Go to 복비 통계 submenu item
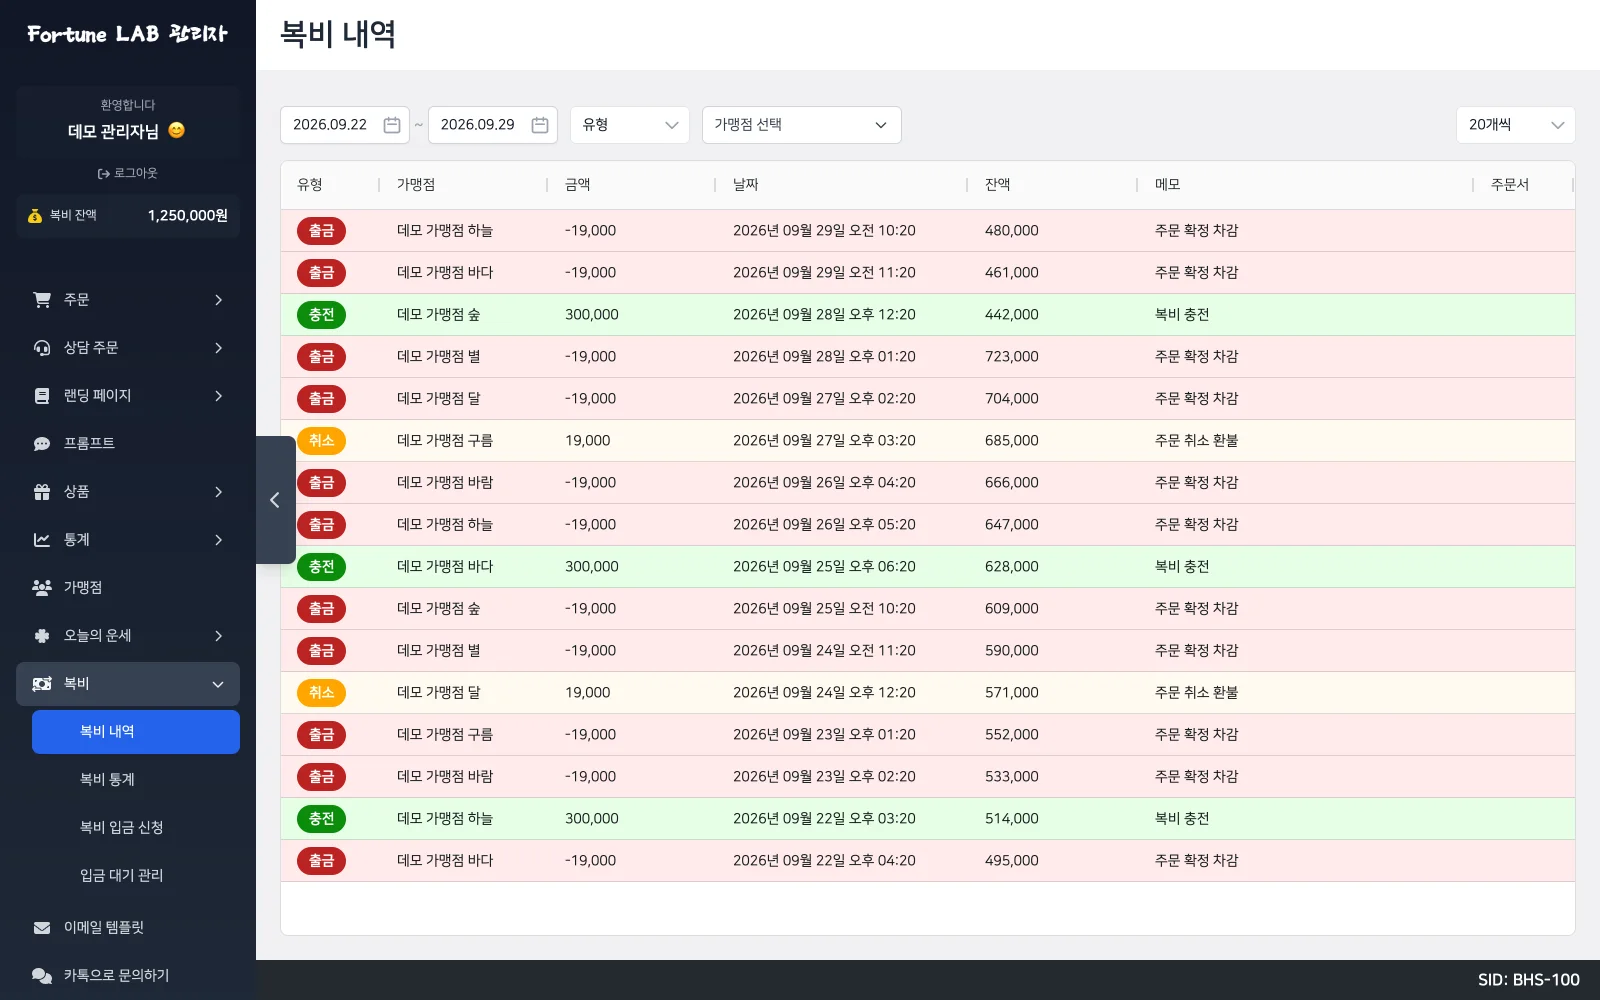Image resolution: width=1600 pixels, height=1000 pixels. [x=107, y=779]
